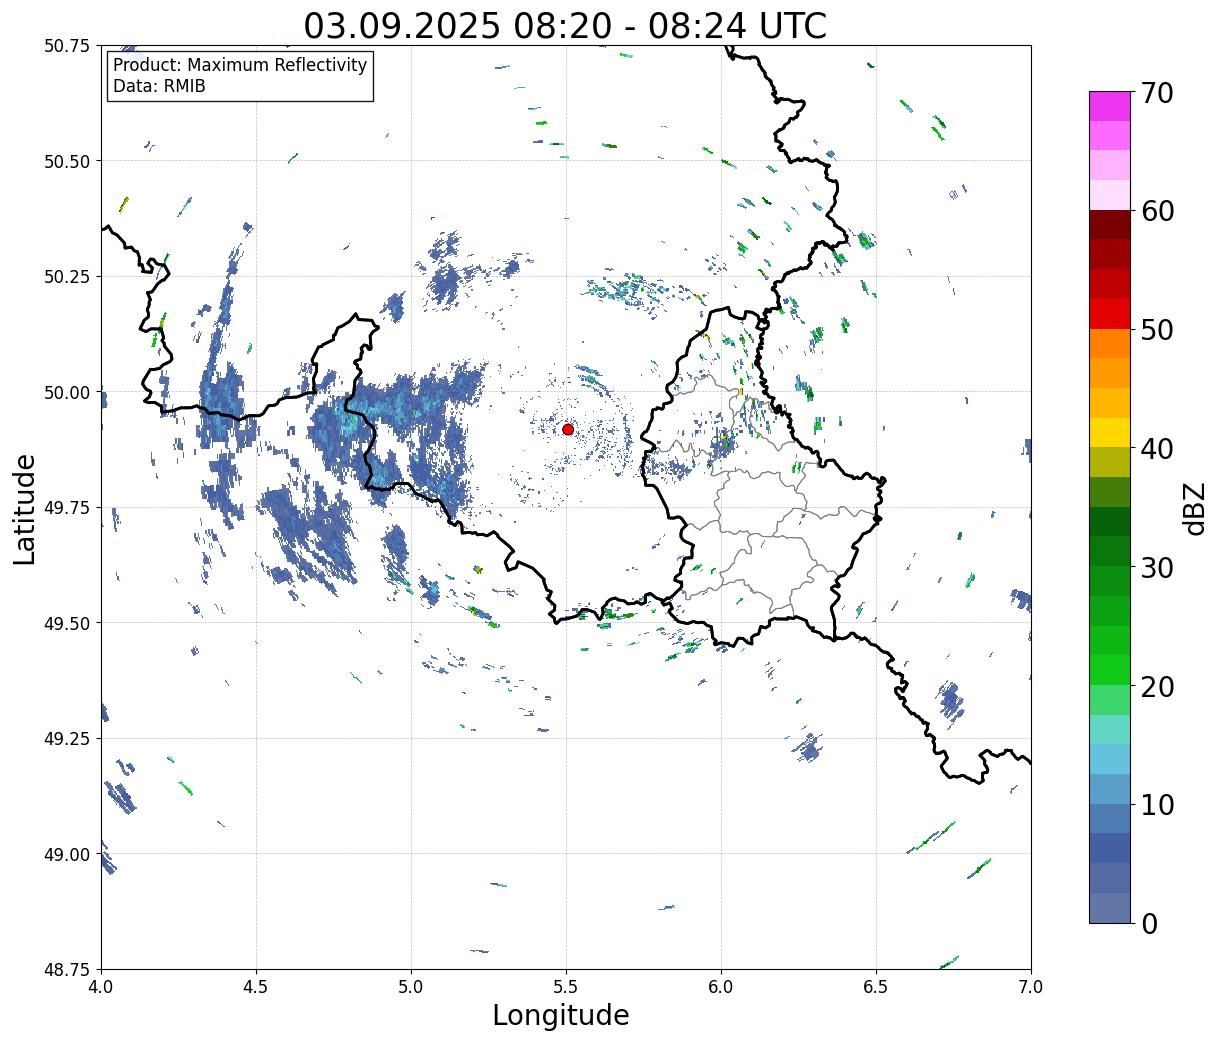Click the colorbar tick label '0'
The image size is (1219, 1040).
point(1149,923)
